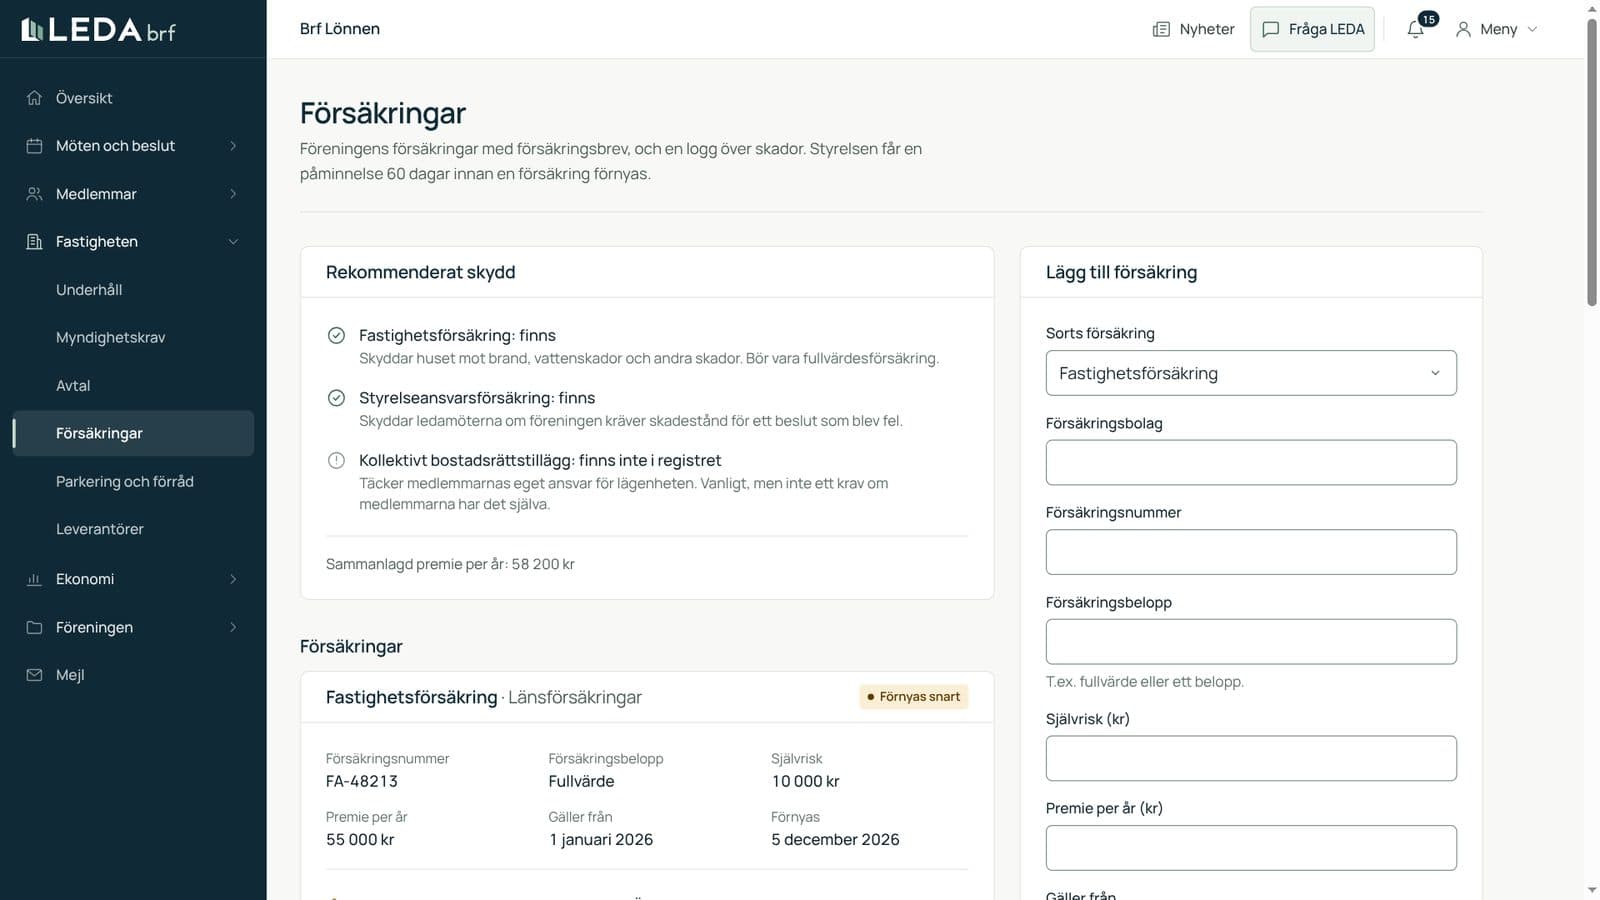Screen dimensions: 1600x900
Task: Open the Meny dropdown arrow
Action: coord(1532,29)
